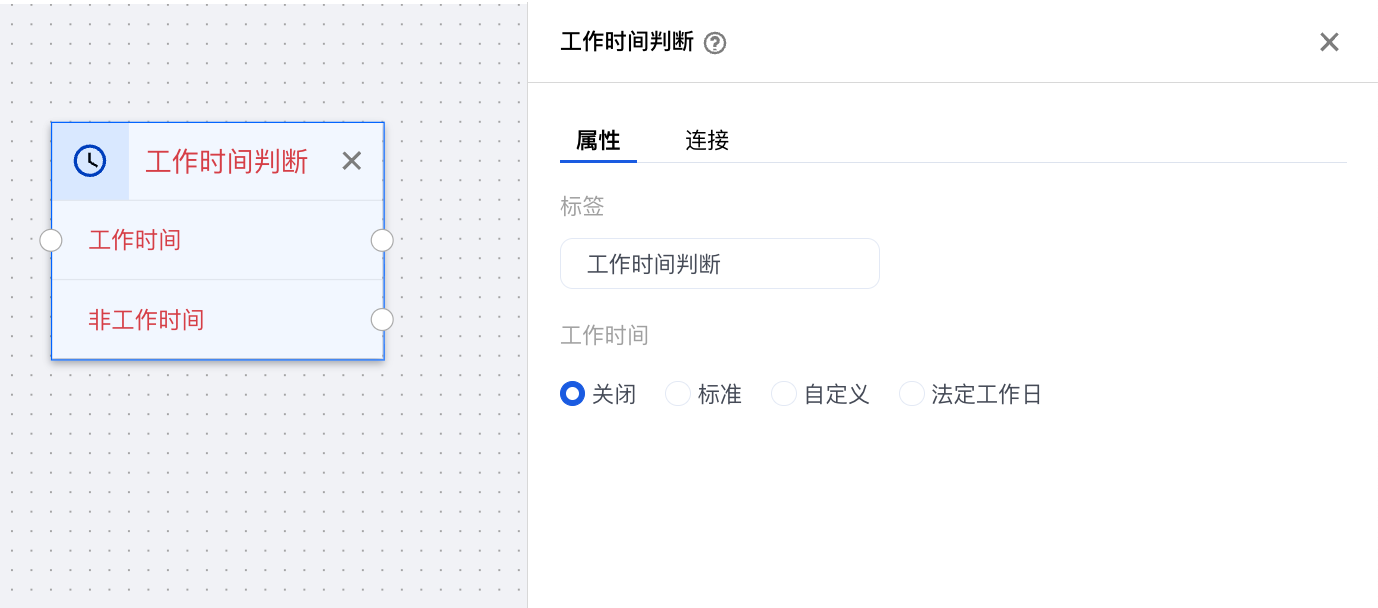Remove the 工作时间判断 node with its X
Screen dimensions: 1378x608
[x=352, y=161]
